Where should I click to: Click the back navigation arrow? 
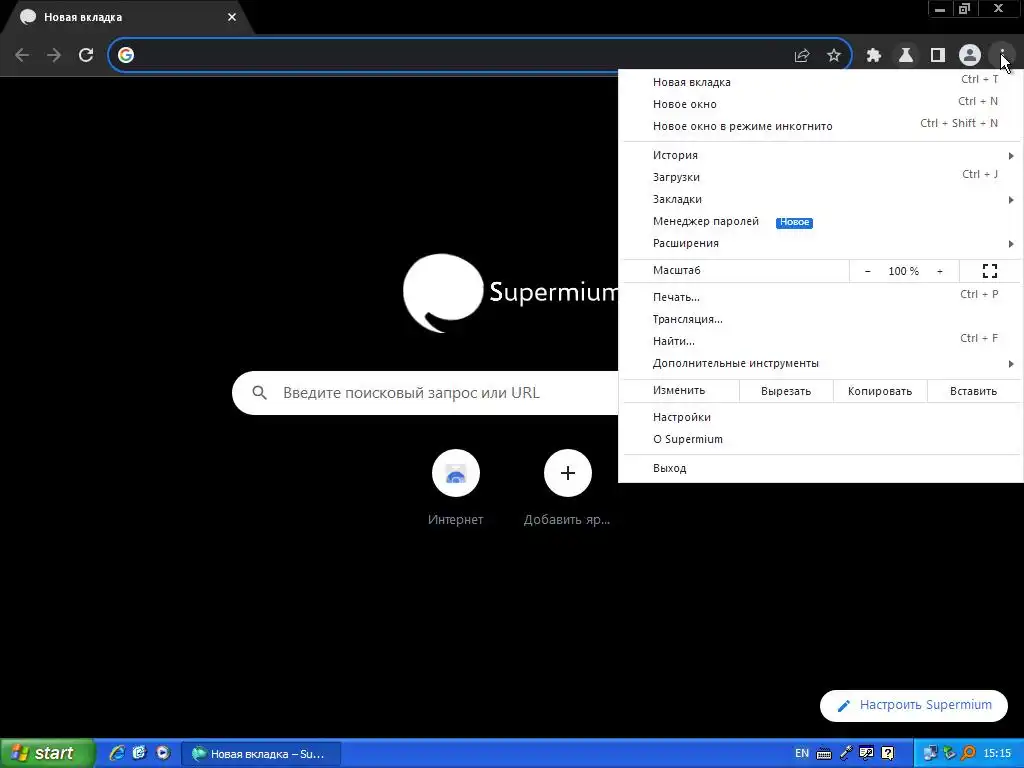click(x=22, y=55)
